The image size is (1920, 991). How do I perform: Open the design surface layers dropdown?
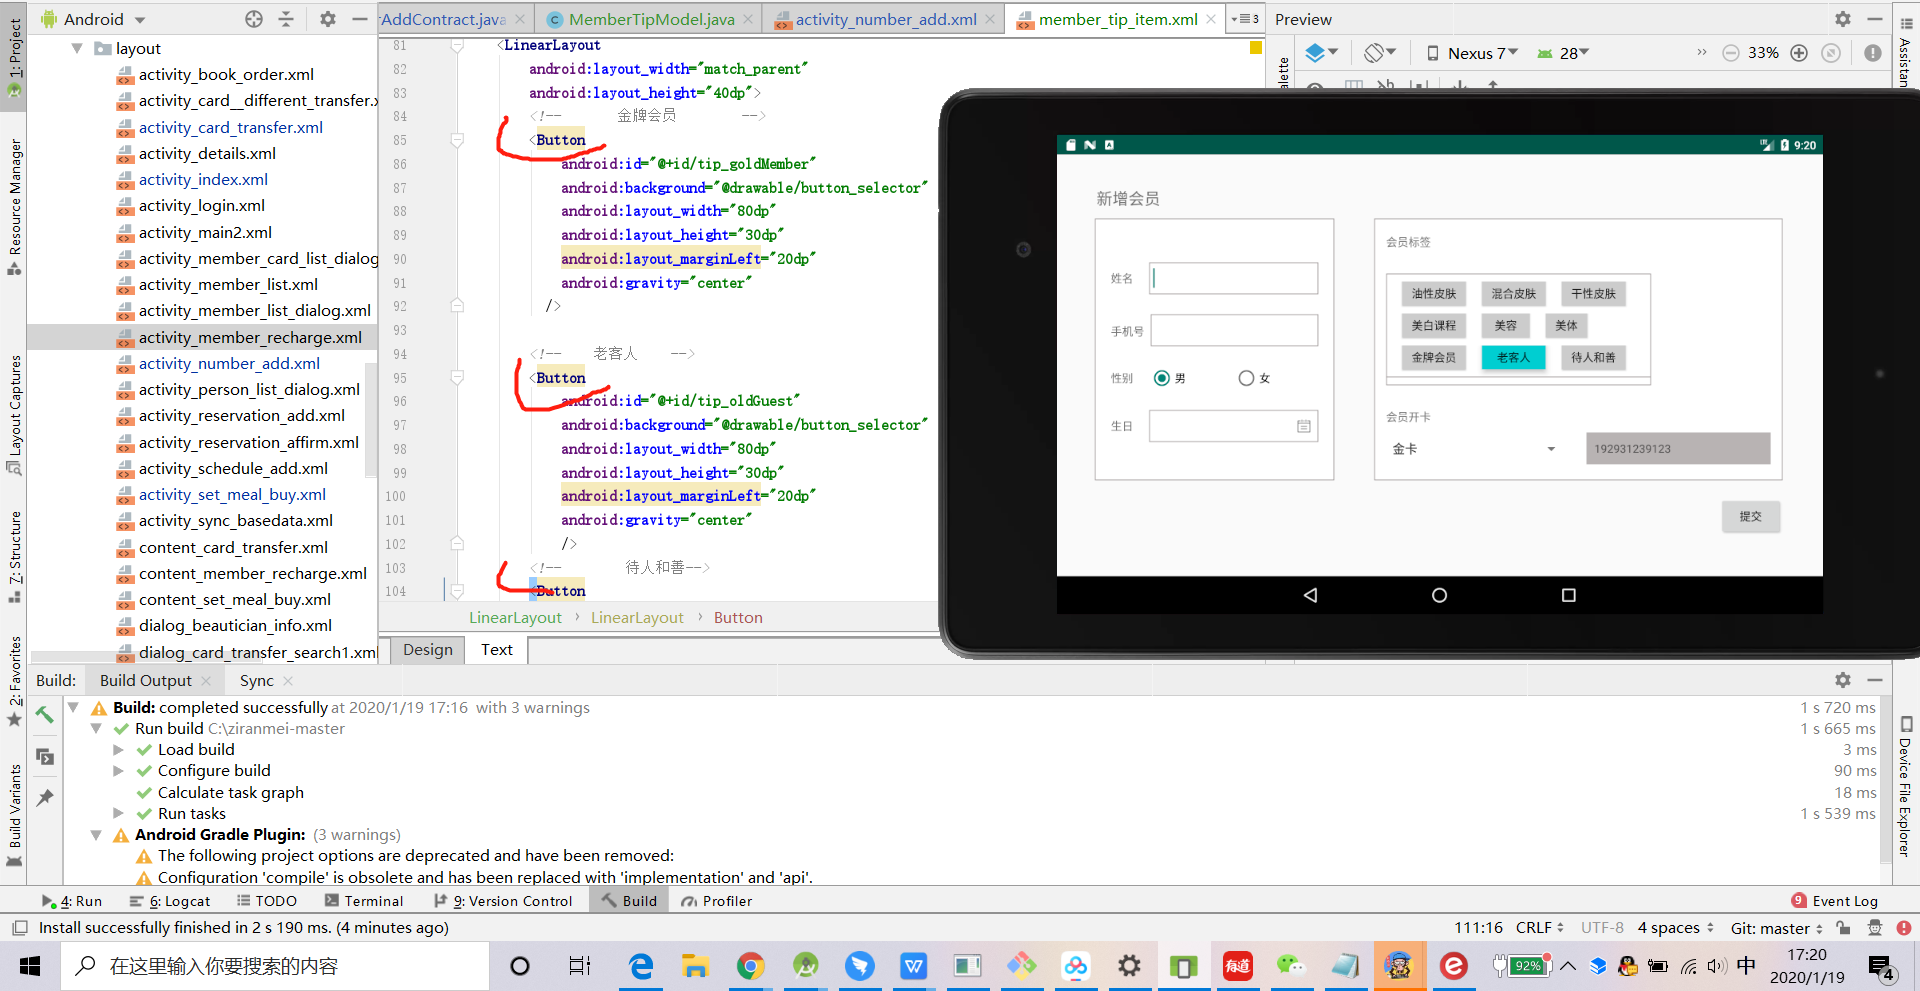click(x=1321, y=53)
